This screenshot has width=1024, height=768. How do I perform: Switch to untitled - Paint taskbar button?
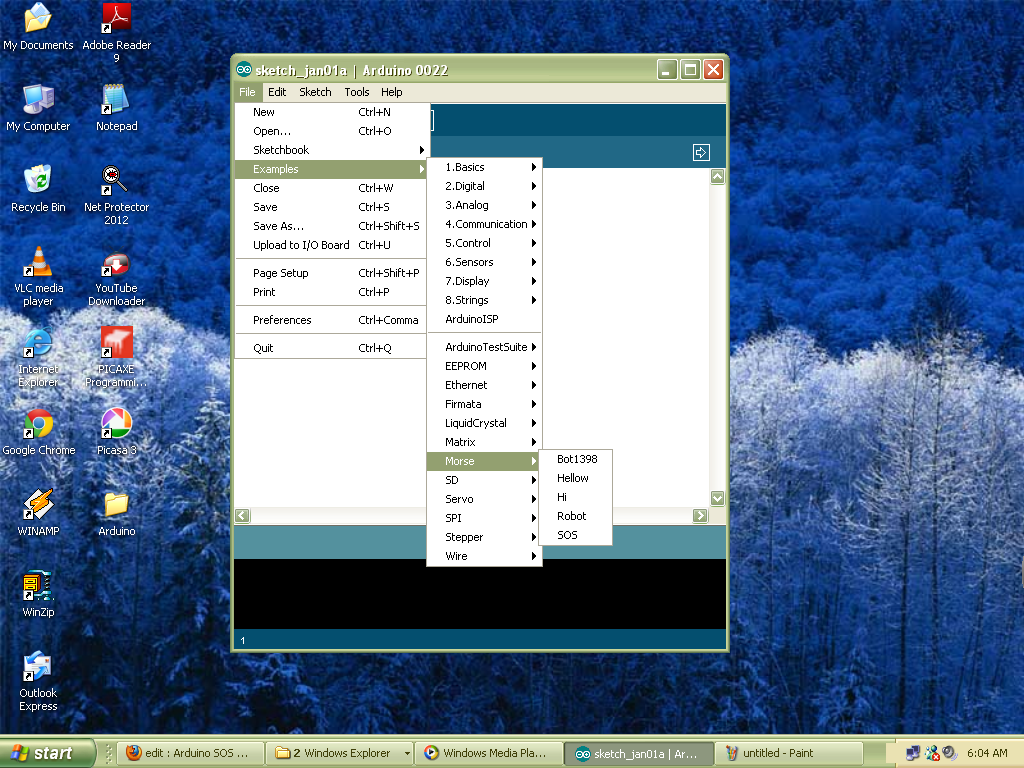788,753
